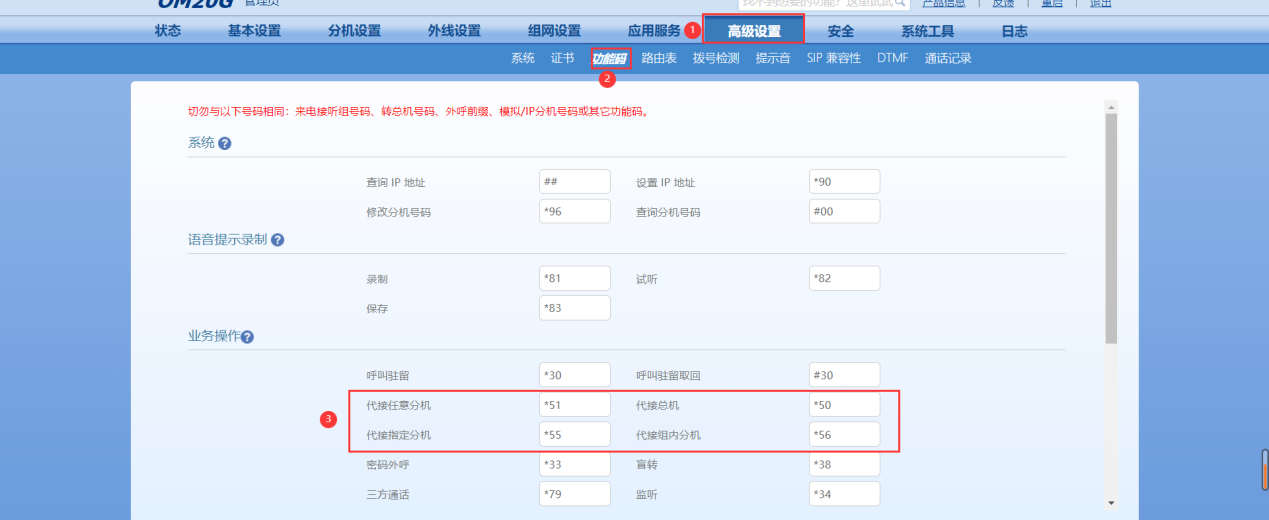Image resolution: width=1269 pixels, height=520 pixels.
Task: Click the help icon next to 系统
Action: click(225, 144)
